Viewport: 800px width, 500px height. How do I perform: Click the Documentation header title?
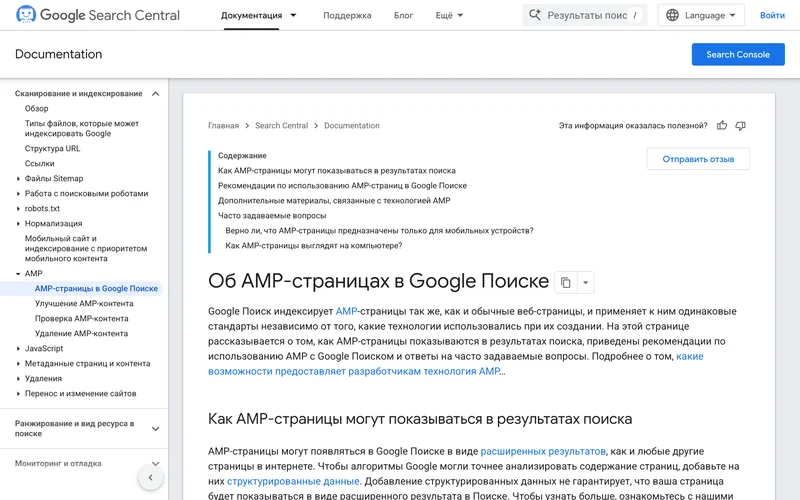(59, 54)
